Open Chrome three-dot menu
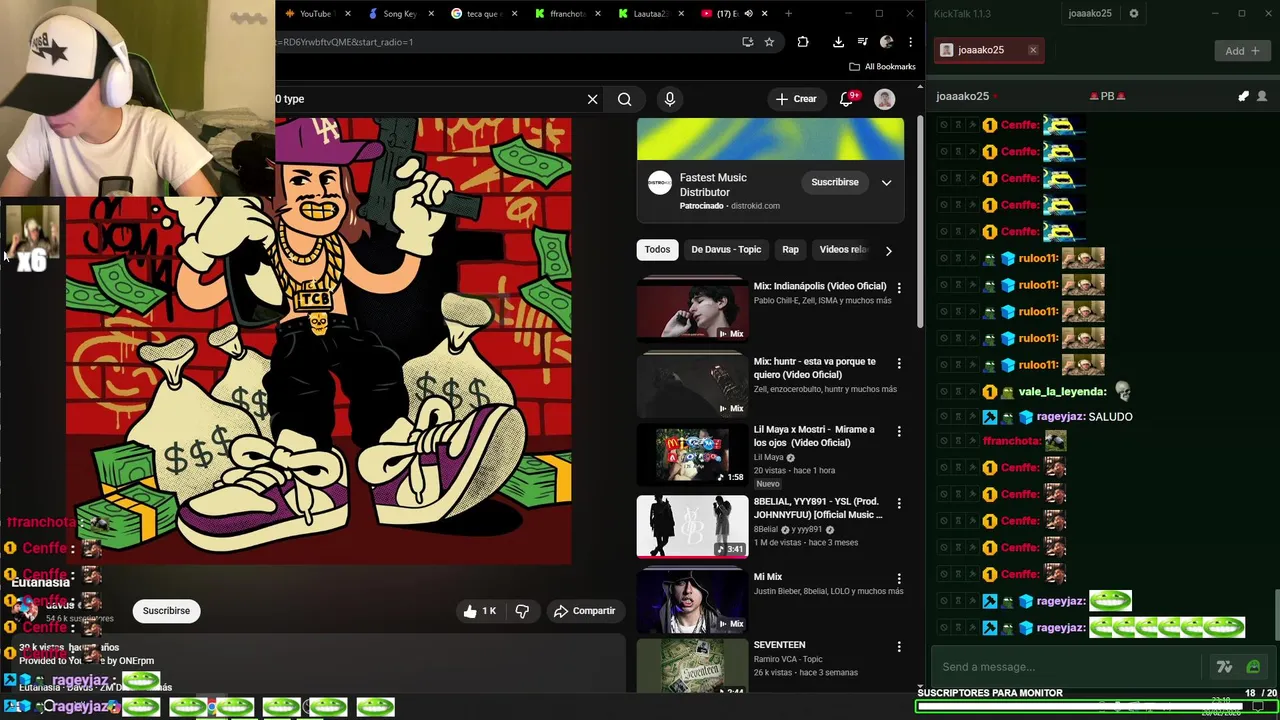The height and width of the screenshot is (720, 1280). (x=910, y=42)
